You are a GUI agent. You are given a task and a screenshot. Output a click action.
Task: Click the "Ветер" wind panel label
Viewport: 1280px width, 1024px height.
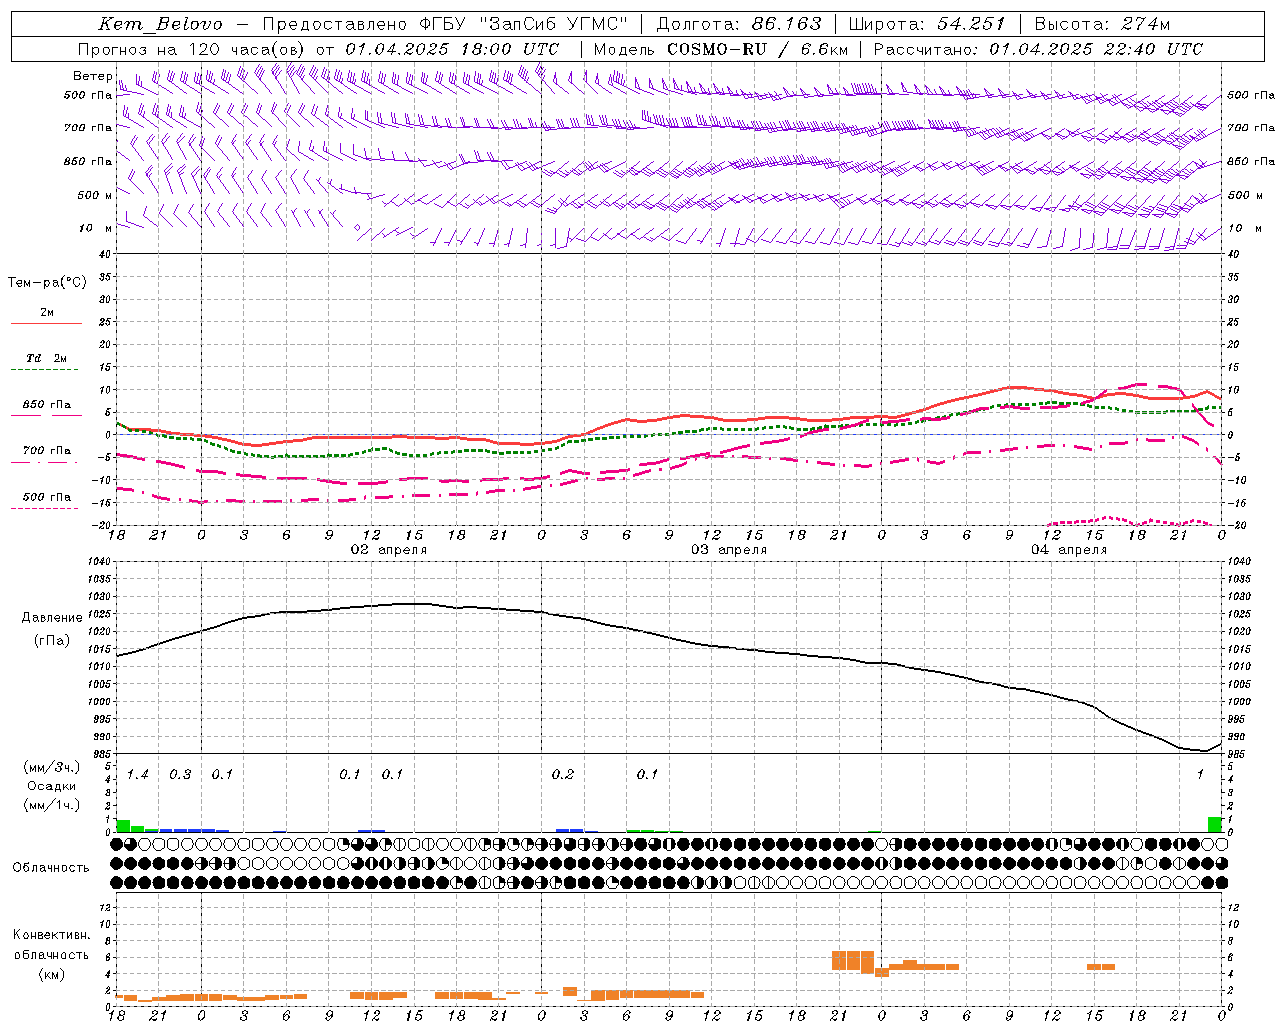[92, 76]
